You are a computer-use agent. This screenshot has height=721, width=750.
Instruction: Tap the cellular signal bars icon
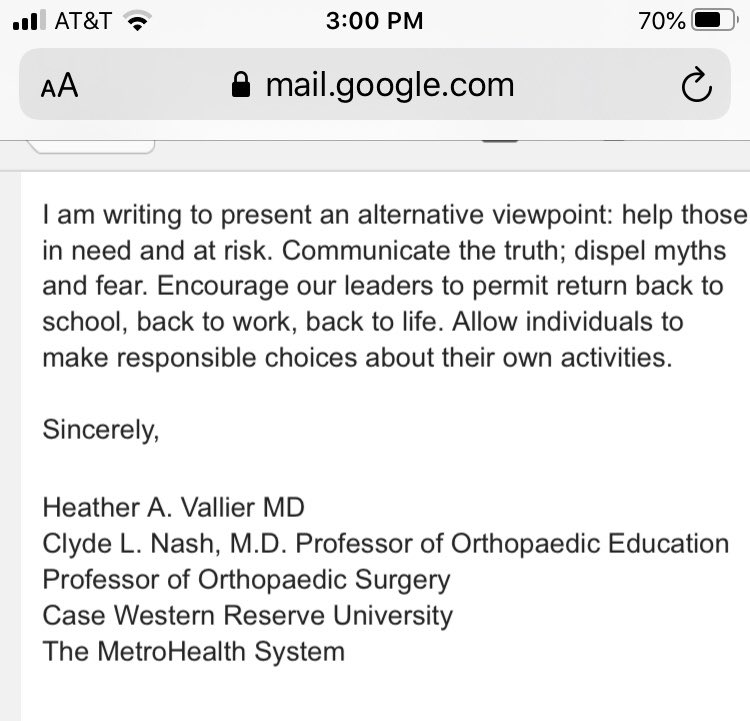coord(29,21)
